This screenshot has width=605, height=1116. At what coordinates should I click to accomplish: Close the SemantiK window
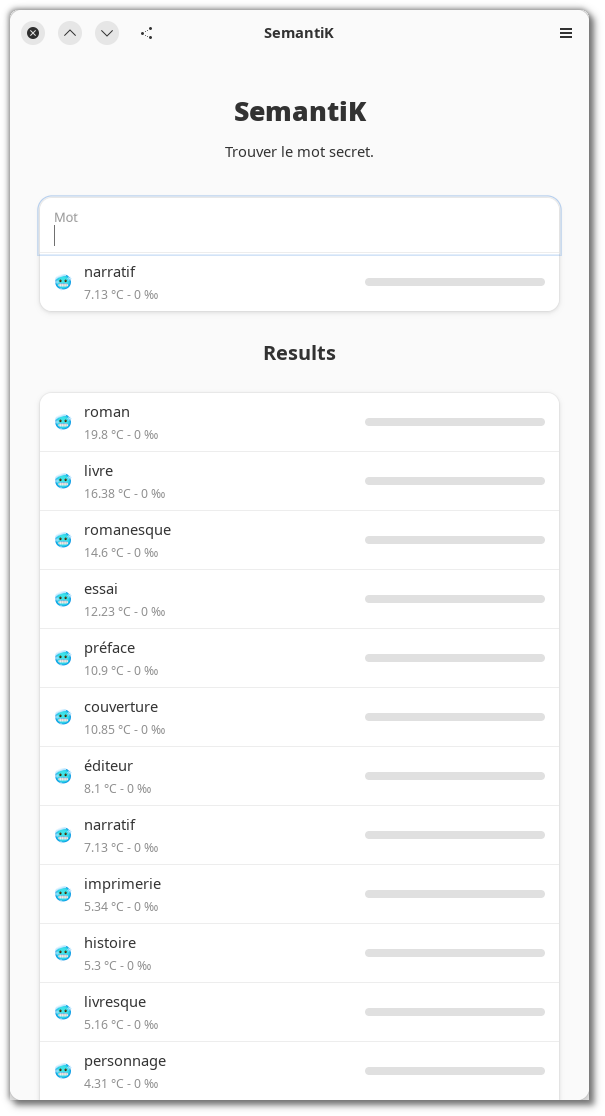[x=33, y=33]
